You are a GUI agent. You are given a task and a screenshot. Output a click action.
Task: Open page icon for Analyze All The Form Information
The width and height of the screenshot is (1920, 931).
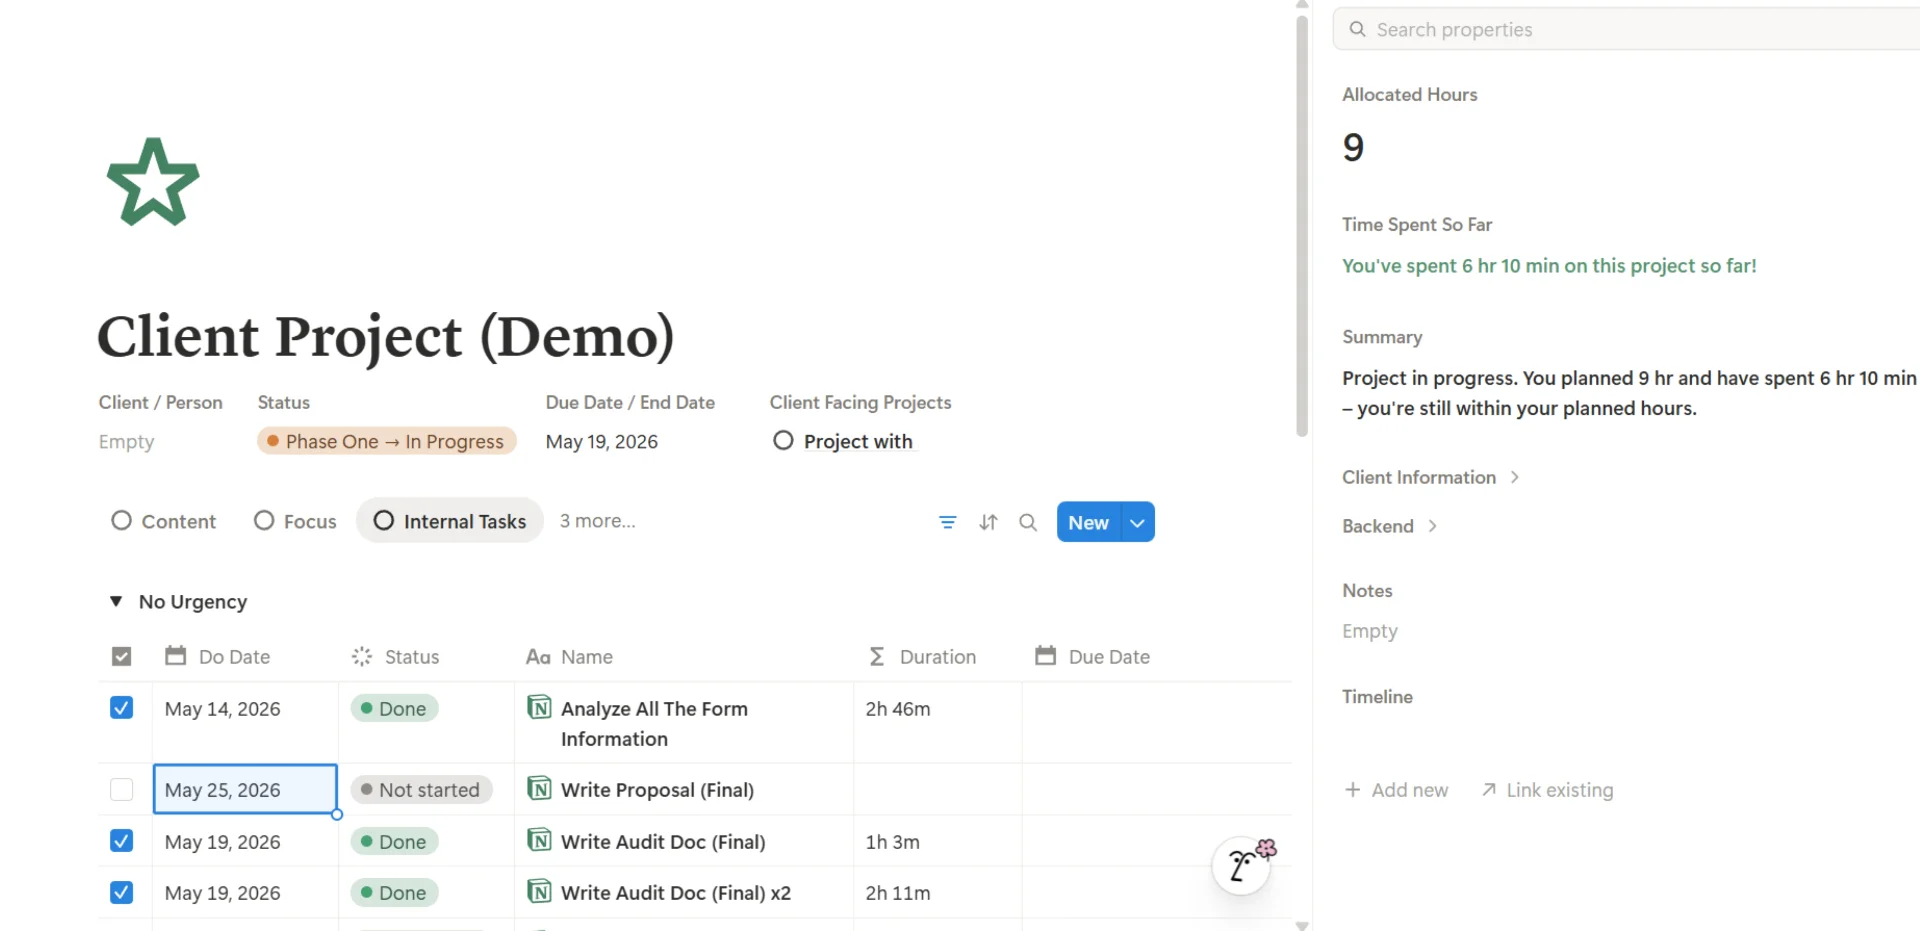(x=539, y=708)
